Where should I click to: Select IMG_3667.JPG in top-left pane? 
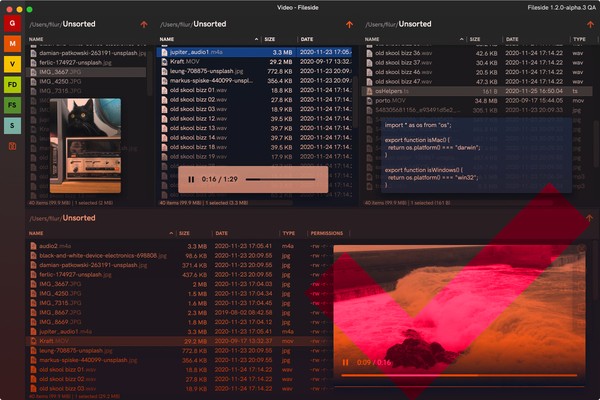point(86,72)
